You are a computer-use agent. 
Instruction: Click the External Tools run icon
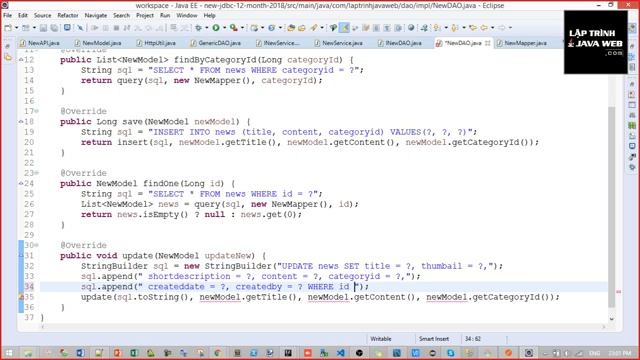click(234, 28)
